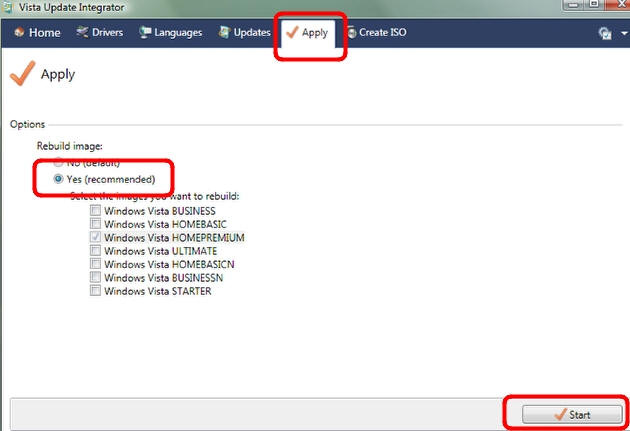Check the Windows Vista BUSINESSN box

[95, 277]
